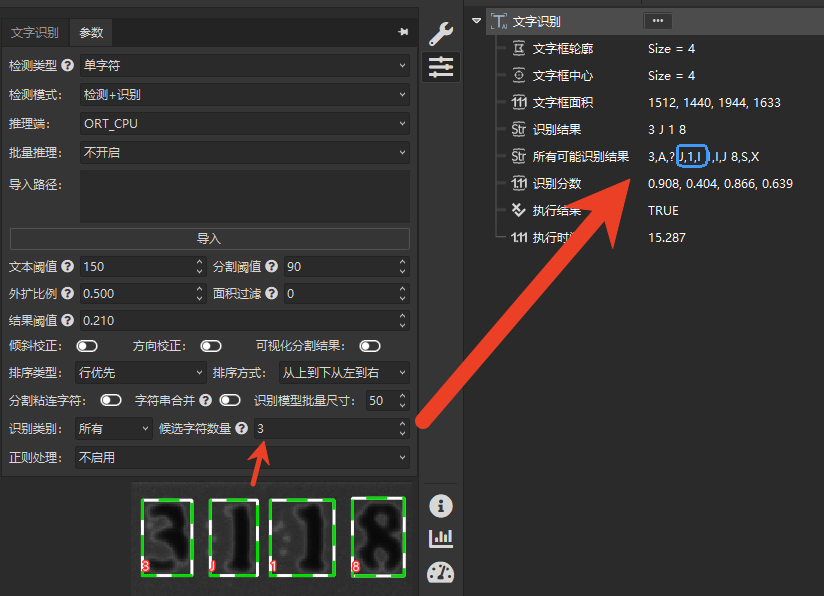Select the 执行结果 value TRUE

[663, 210]
